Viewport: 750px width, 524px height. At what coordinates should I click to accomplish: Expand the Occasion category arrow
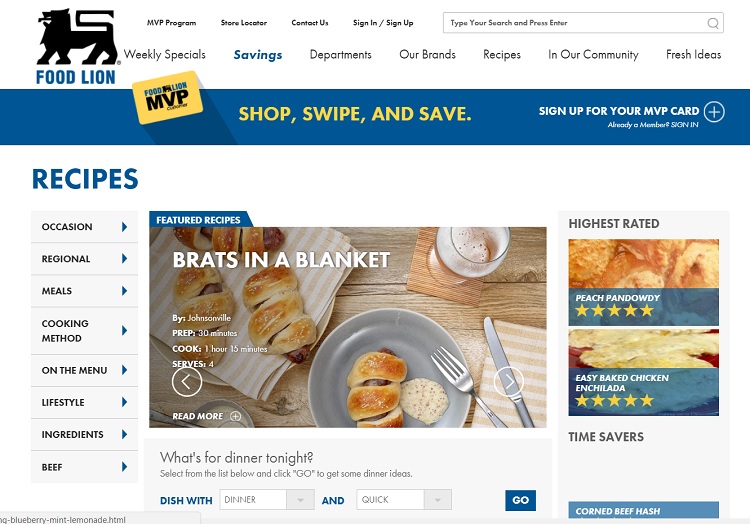pos(124,227)
